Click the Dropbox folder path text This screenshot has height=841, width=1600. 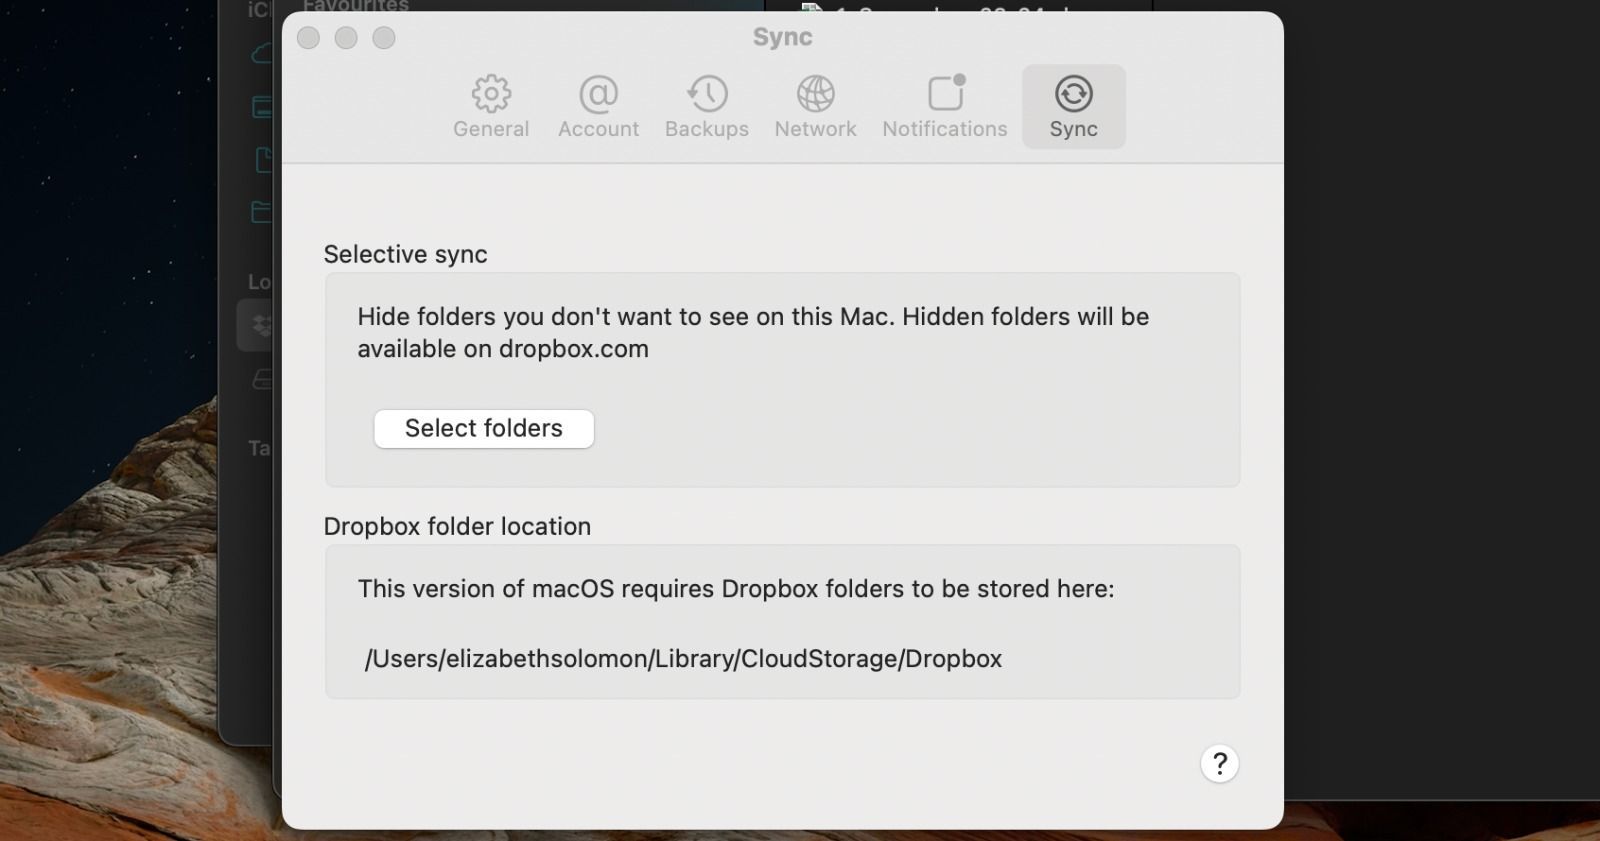683,659
